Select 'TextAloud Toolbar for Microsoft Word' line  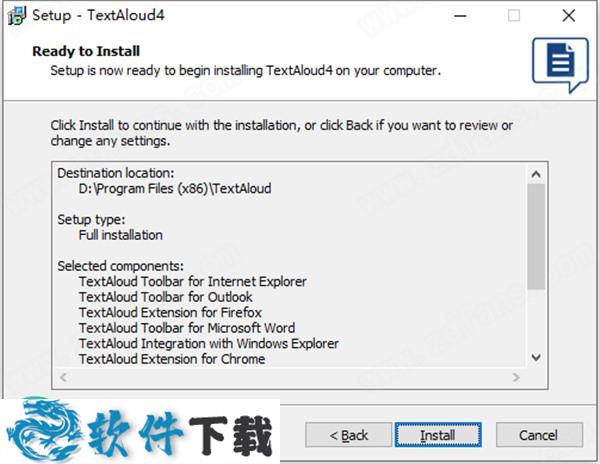pos(187,328)
